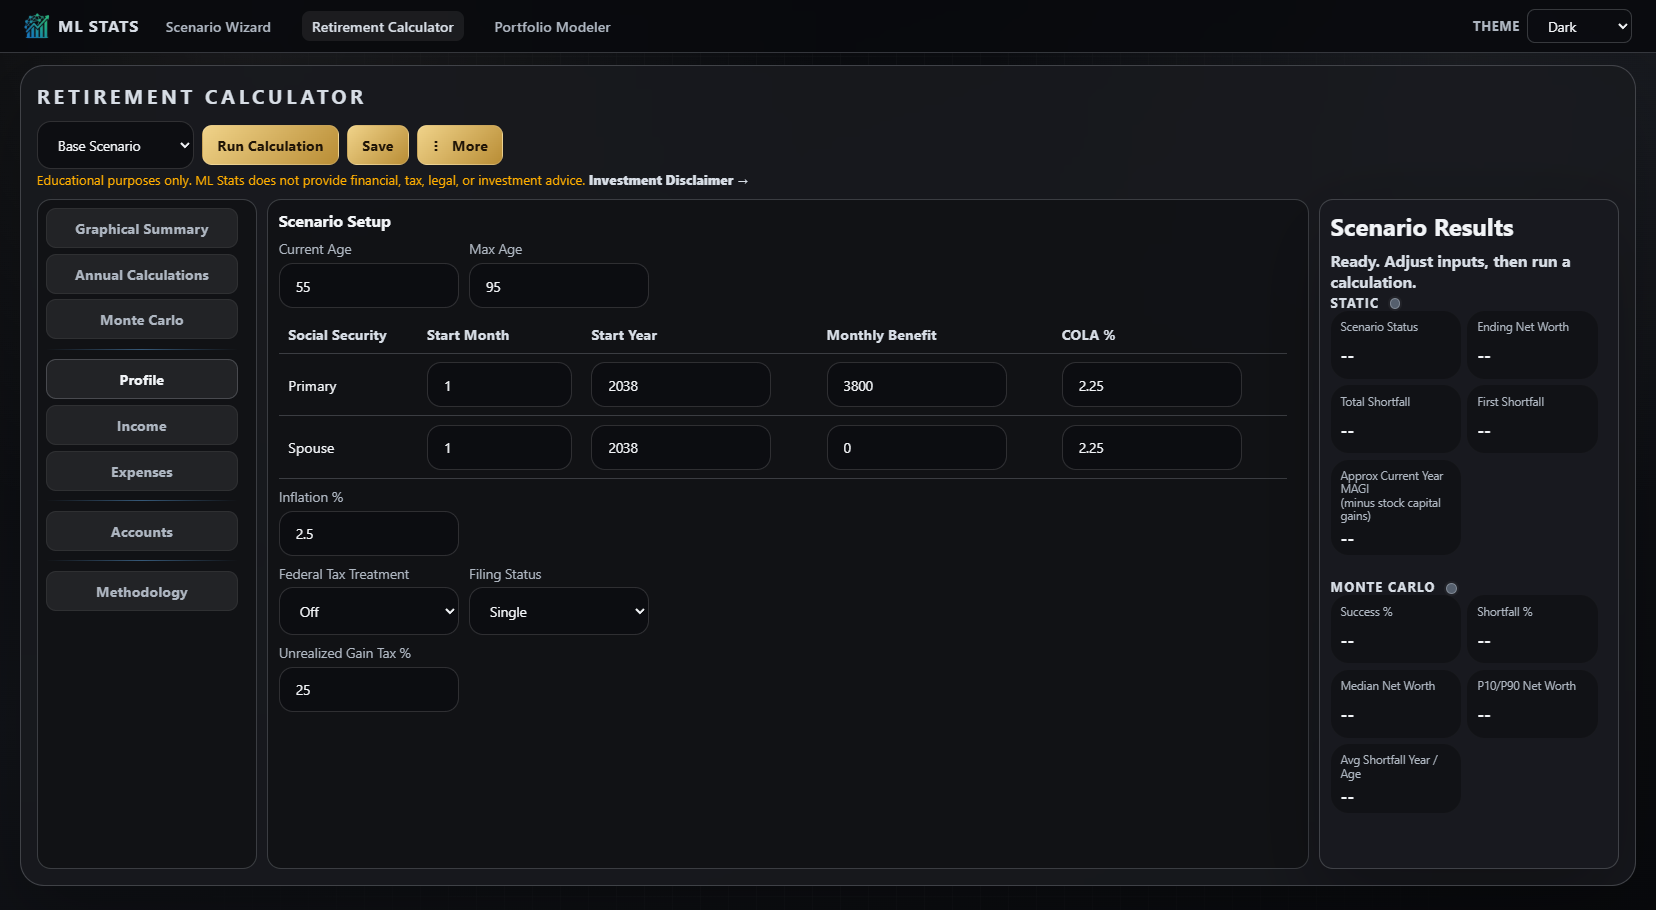Click the First Shortfall result card
Screen dimensions: 1656x910
click(x=1532, y=419)
